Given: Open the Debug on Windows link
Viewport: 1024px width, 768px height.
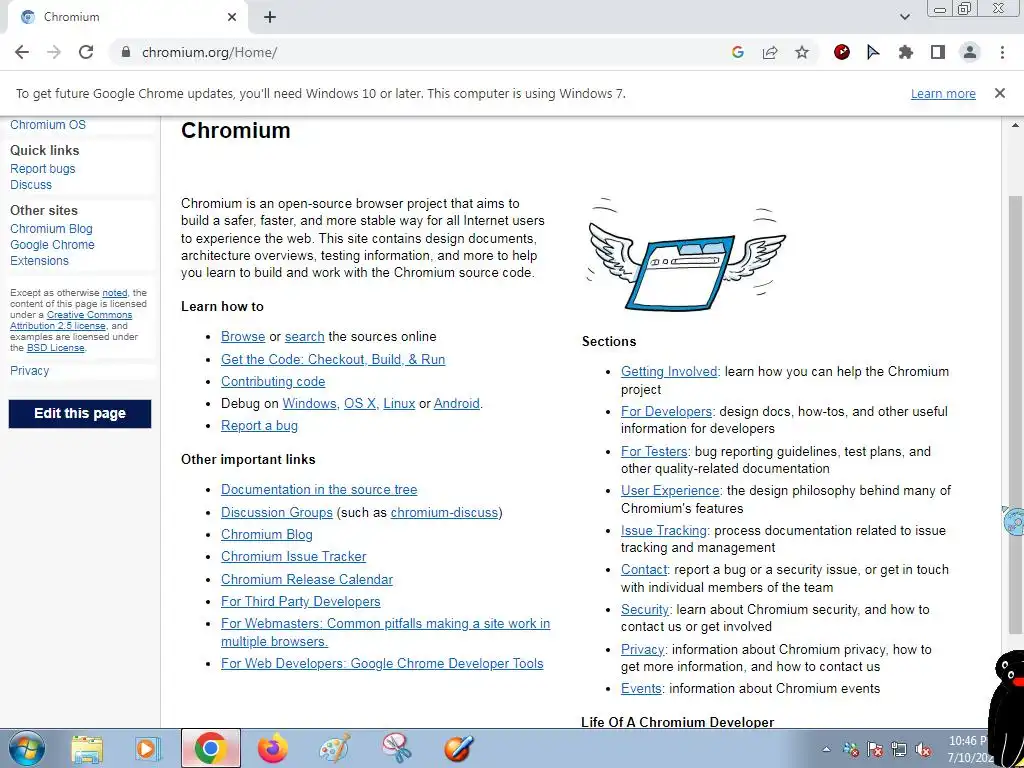Looking at the screenshot, I should 310,404.
